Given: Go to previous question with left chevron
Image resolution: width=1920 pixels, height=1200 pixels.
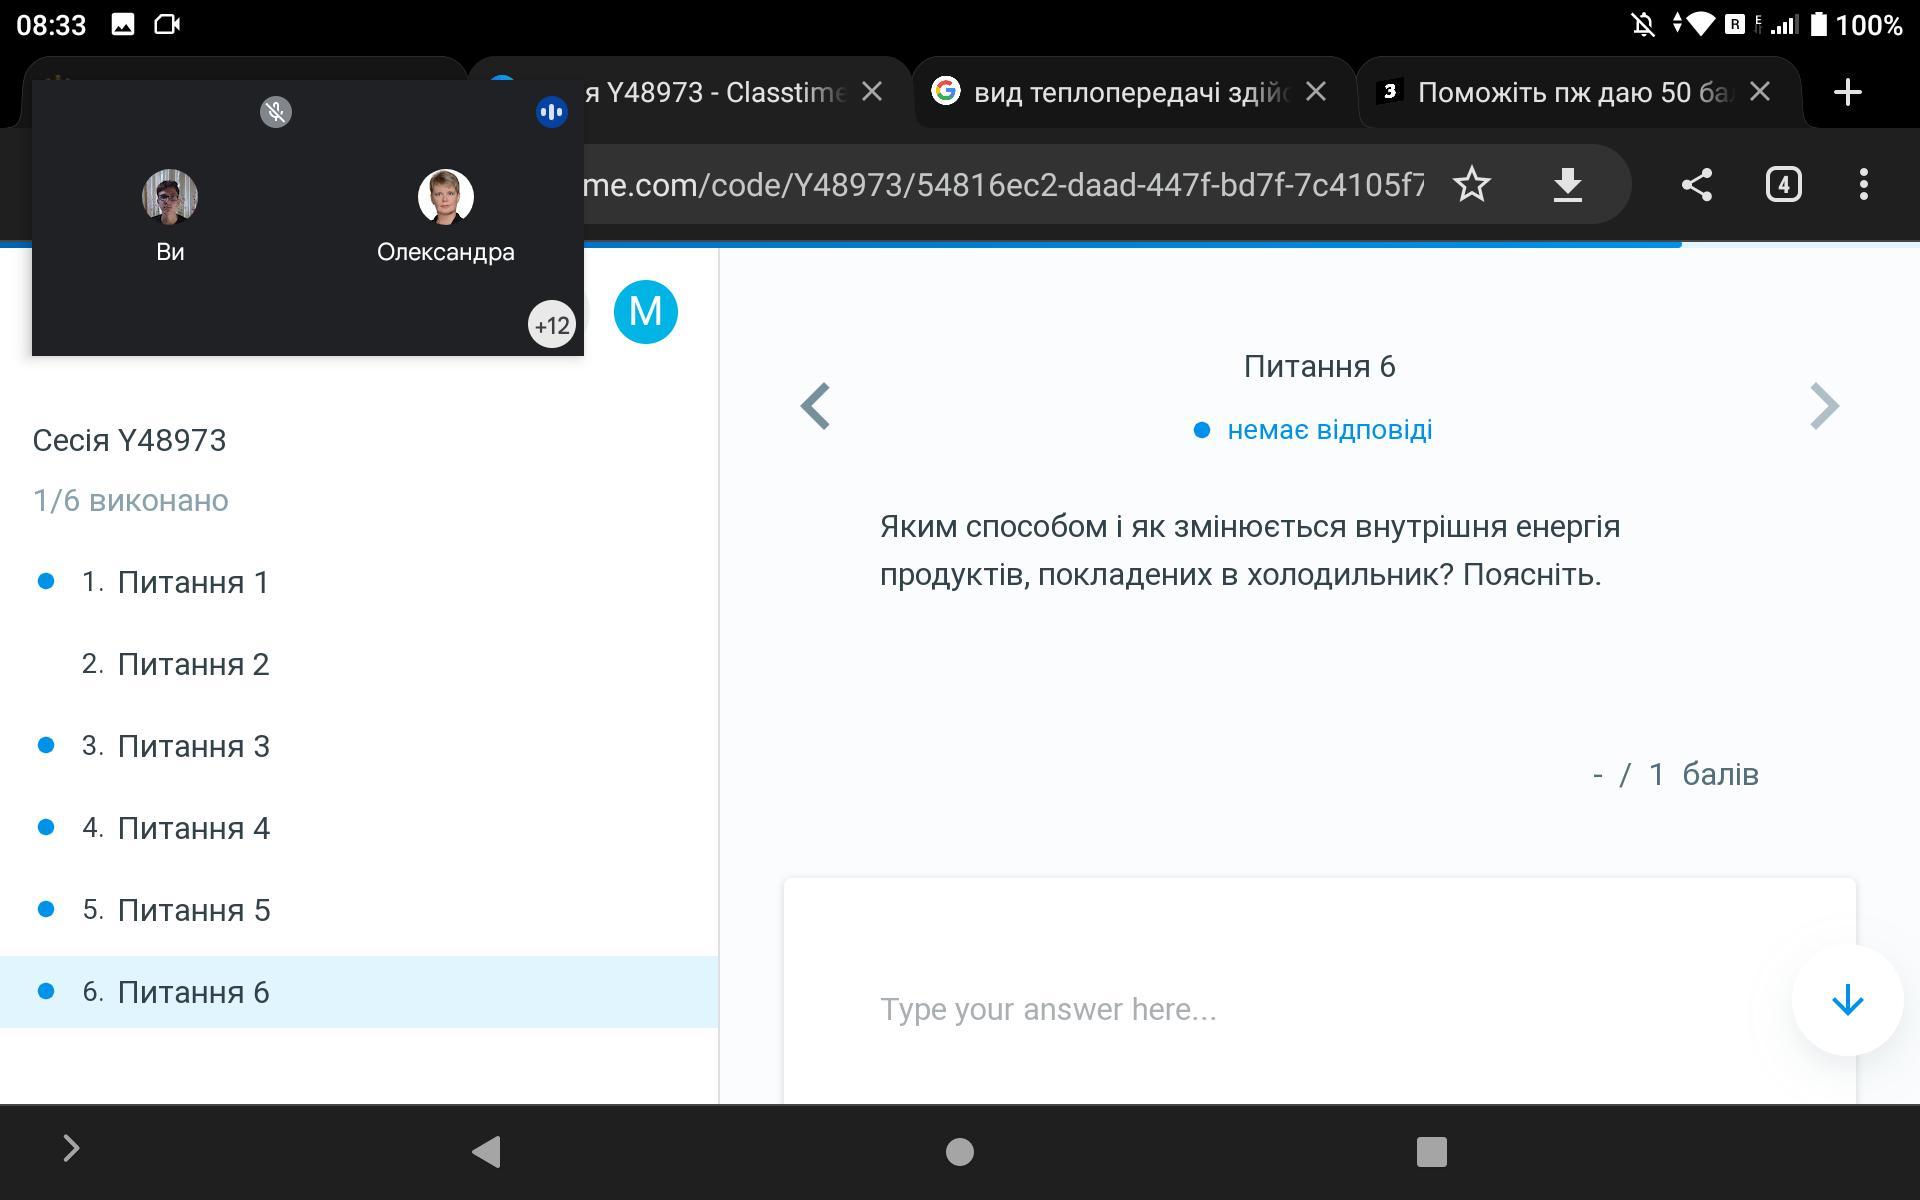Looking at the screenshot, I should 816,406.
